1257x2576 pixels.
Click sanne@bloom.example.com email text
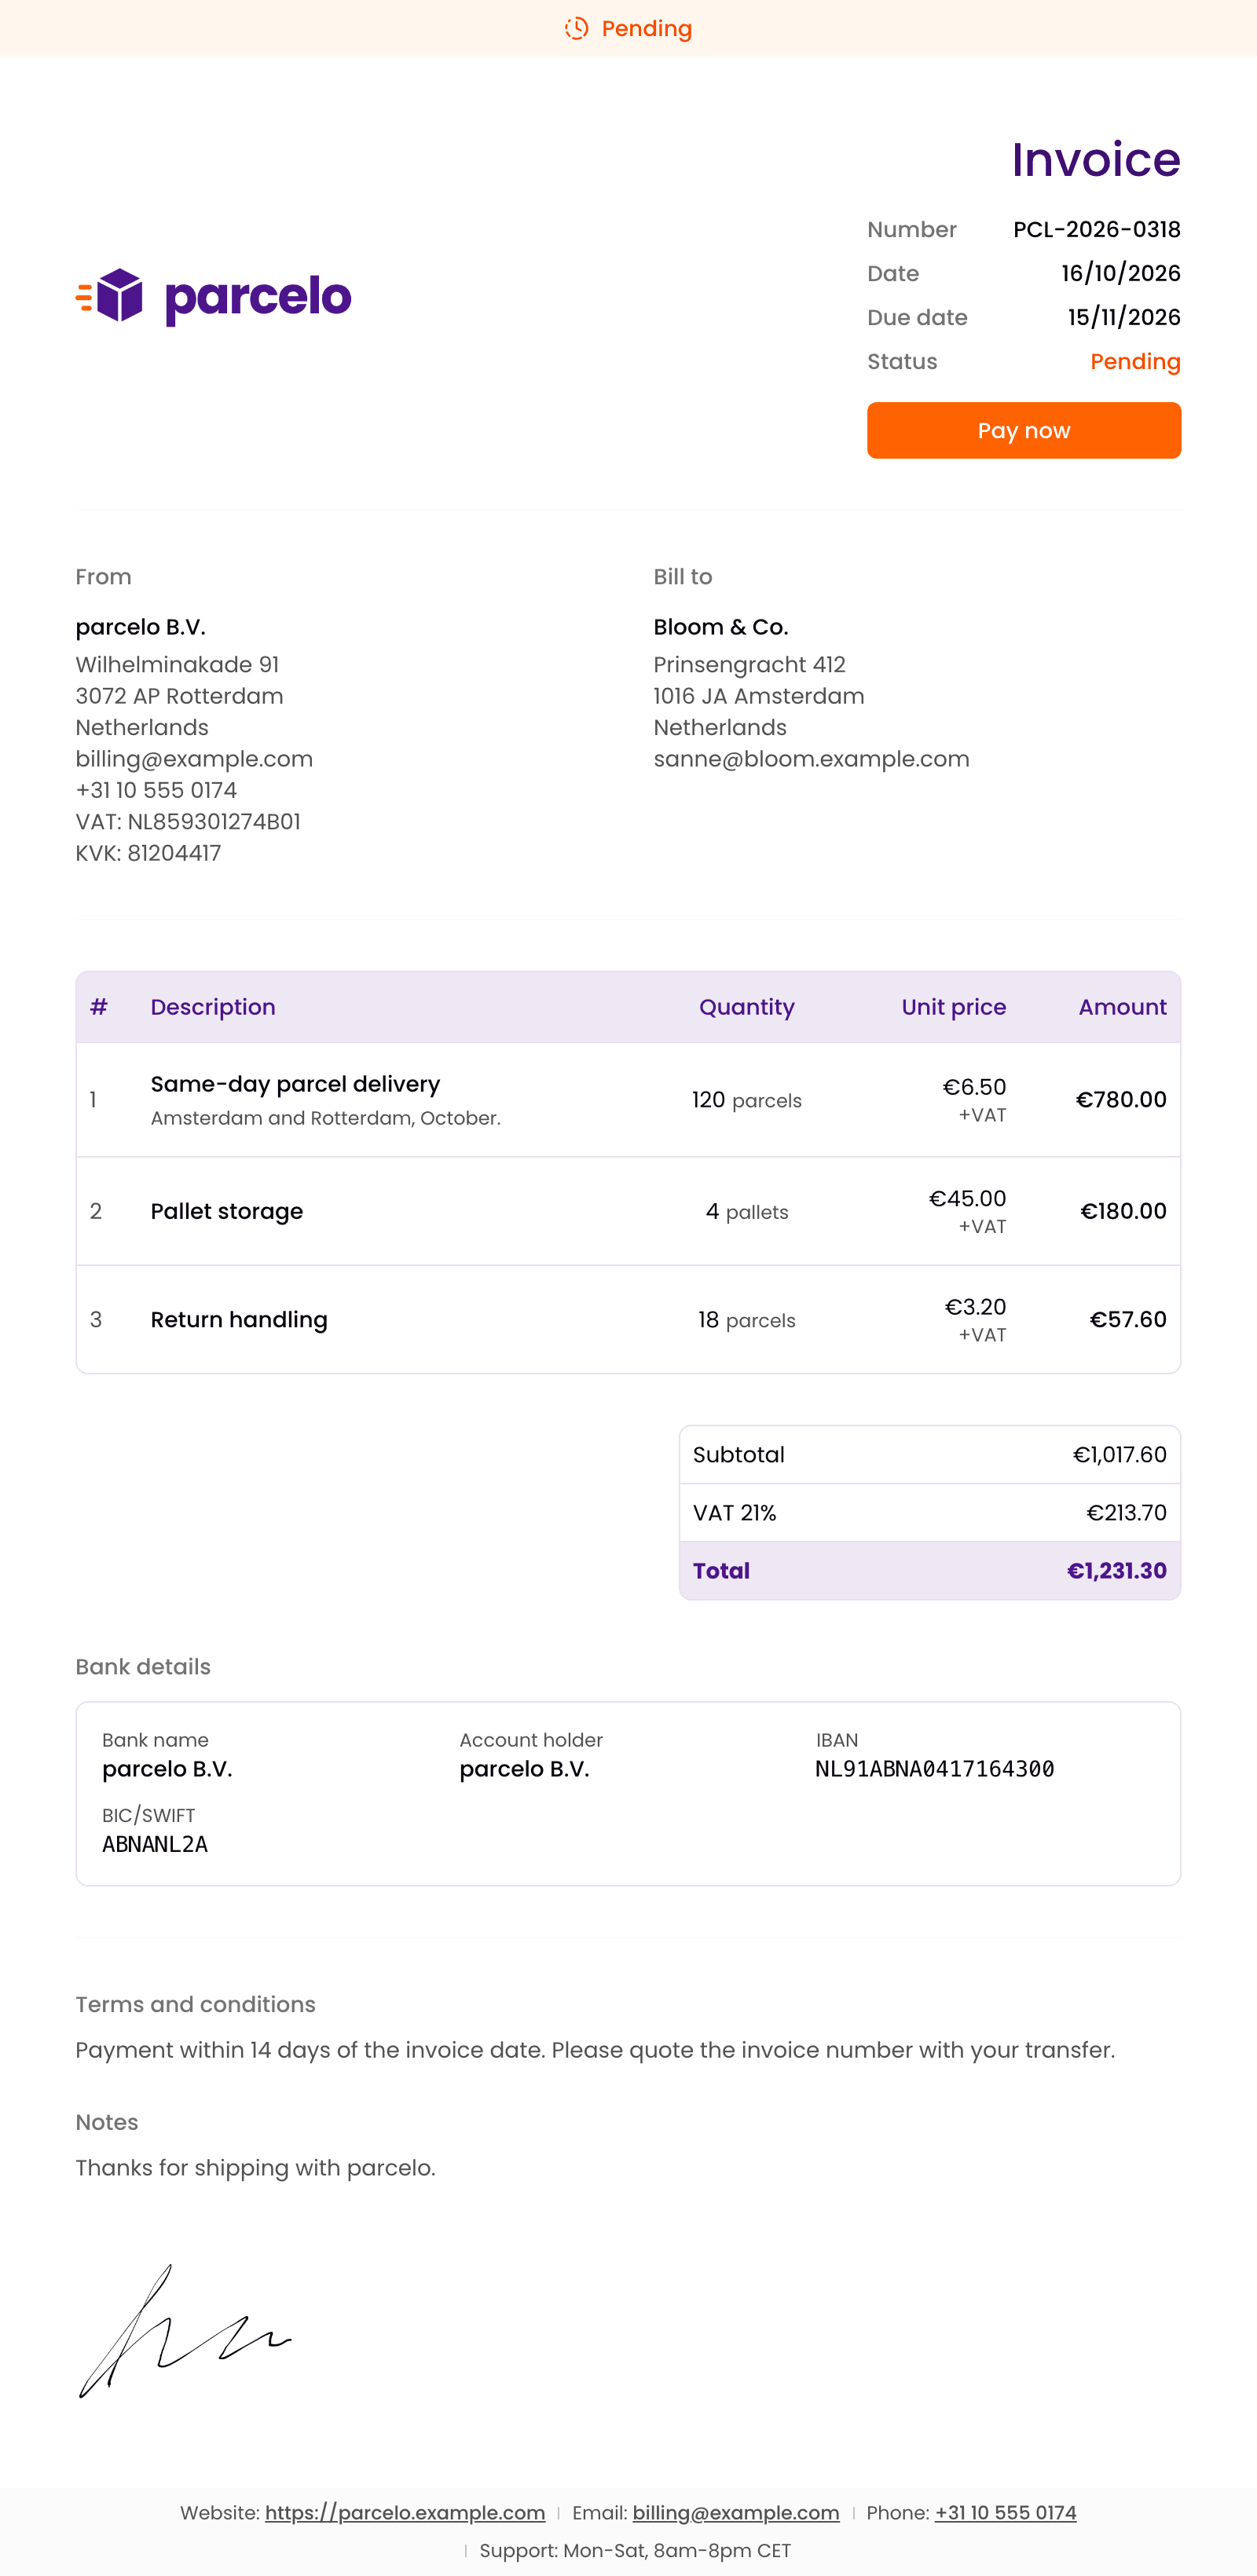pyautogui.click(x=811, y=759)
